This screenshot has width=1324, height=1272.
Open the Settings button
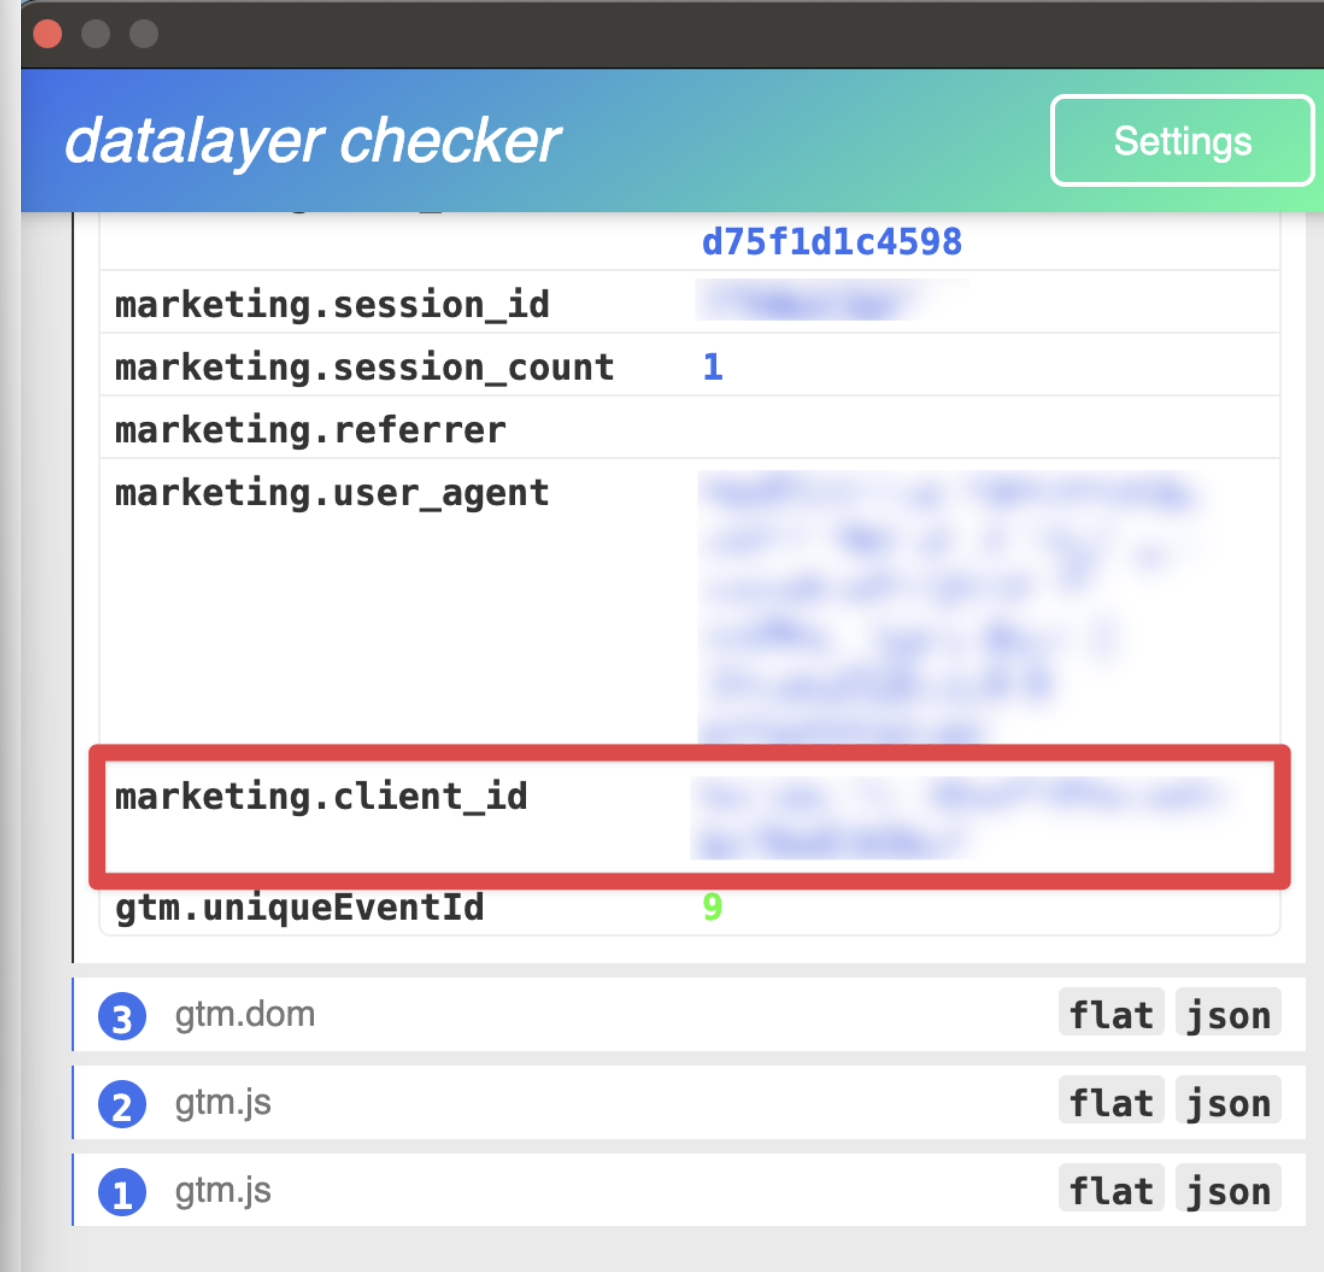1181,141
